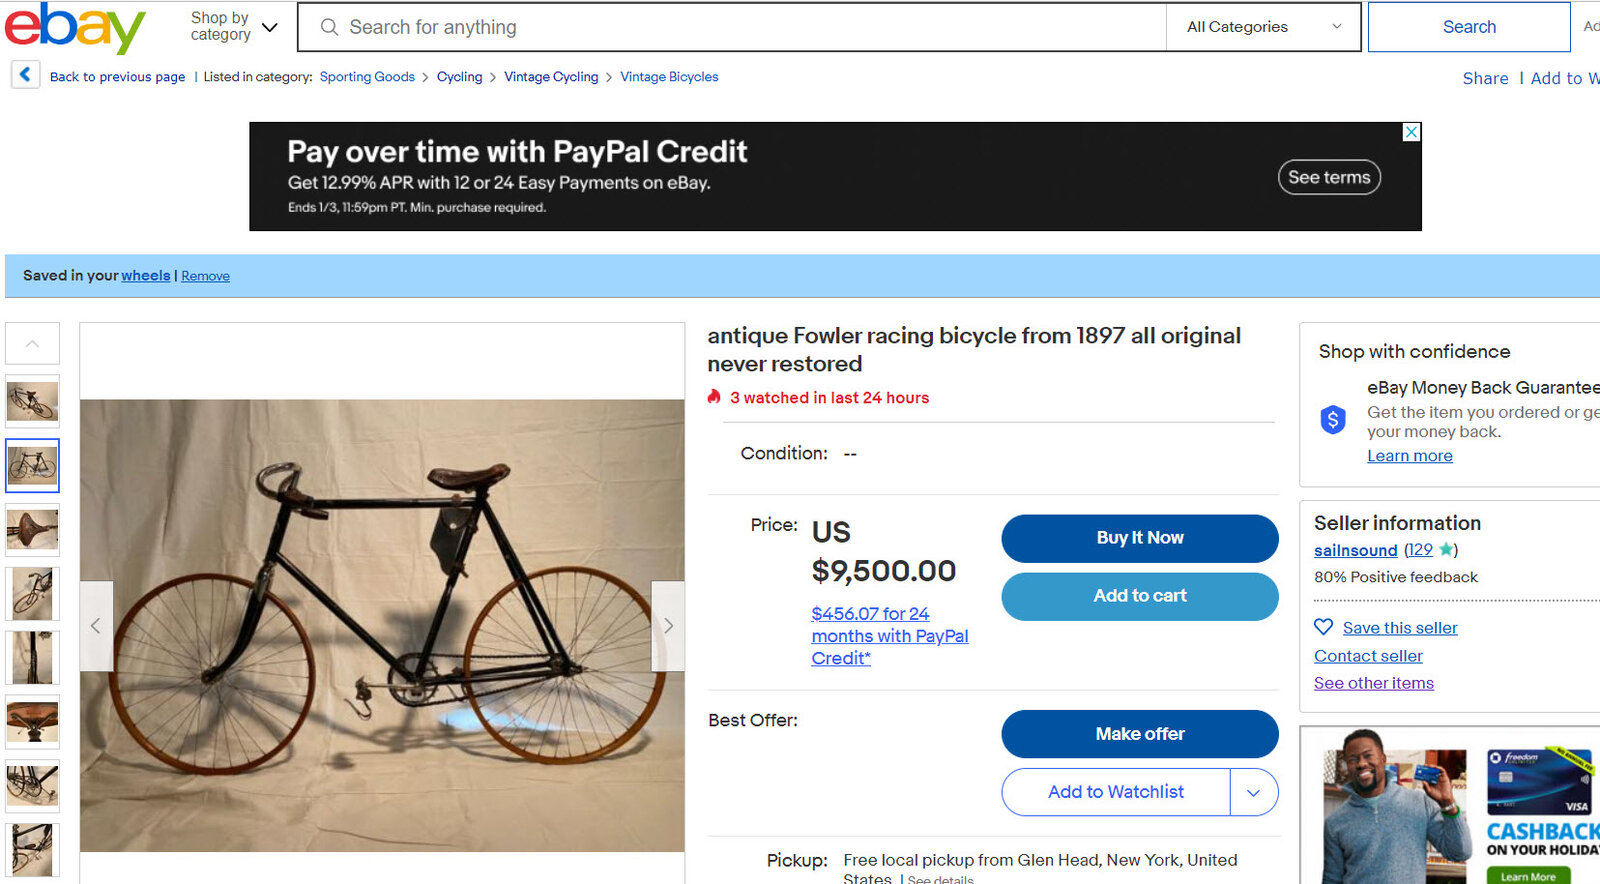Click the right arrow on the main photo
1600x884 pixels.
668,625
